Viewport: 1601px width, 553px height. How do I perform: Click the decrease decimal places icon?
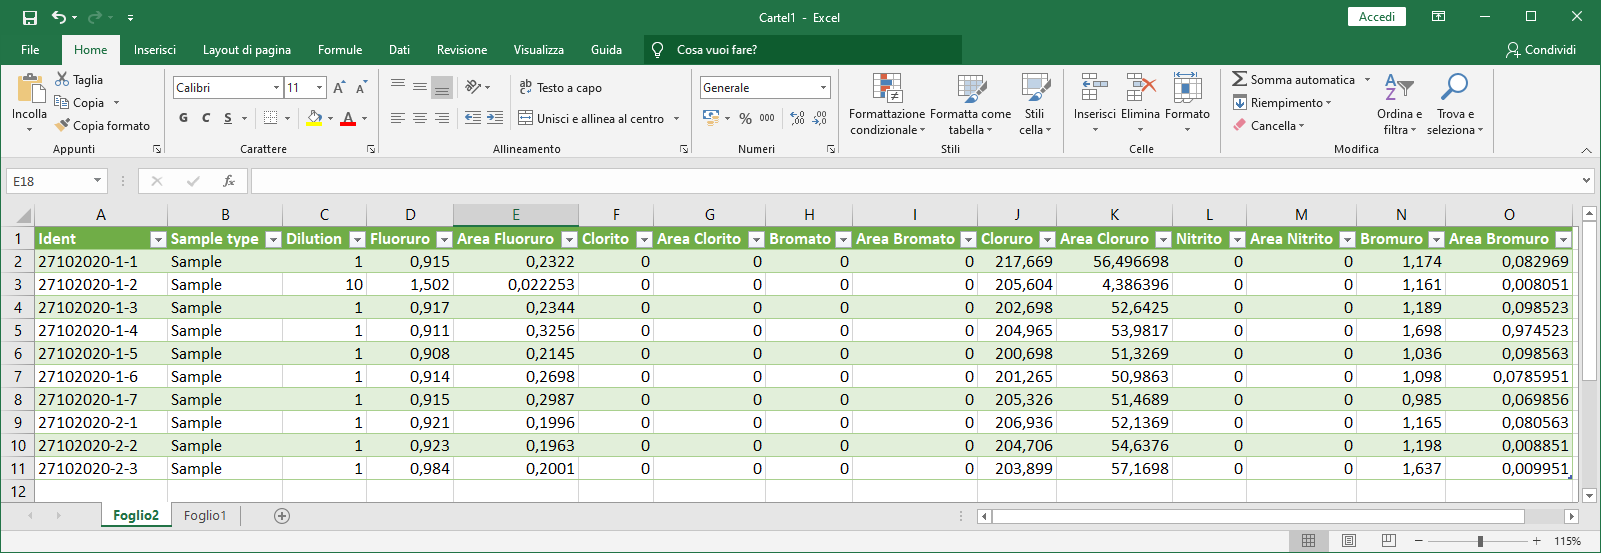click(820, 118)
